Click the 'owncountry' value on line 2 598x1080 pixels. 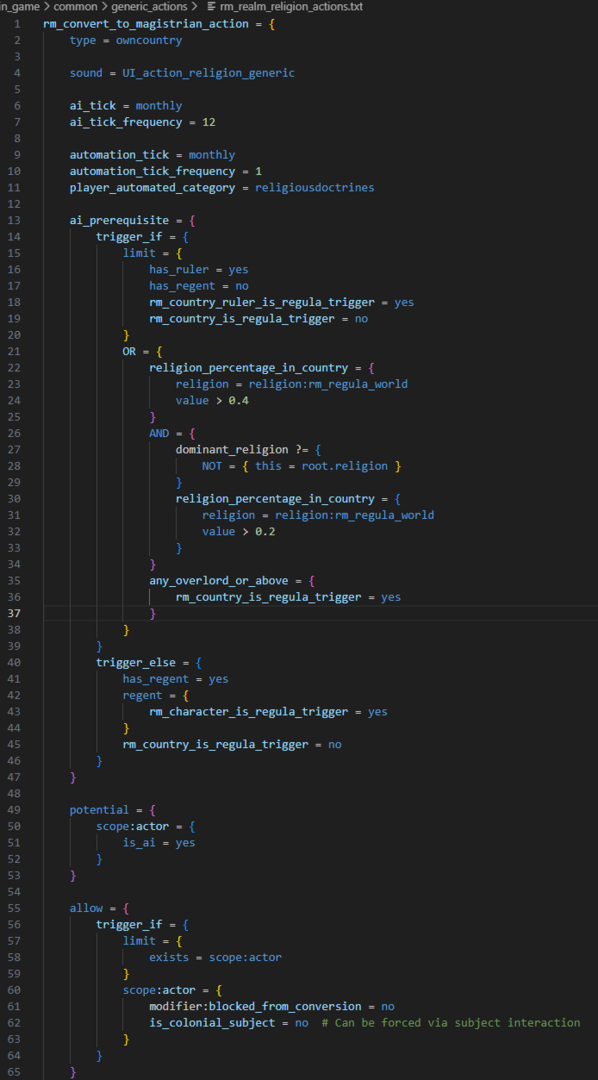pos(149,40)
